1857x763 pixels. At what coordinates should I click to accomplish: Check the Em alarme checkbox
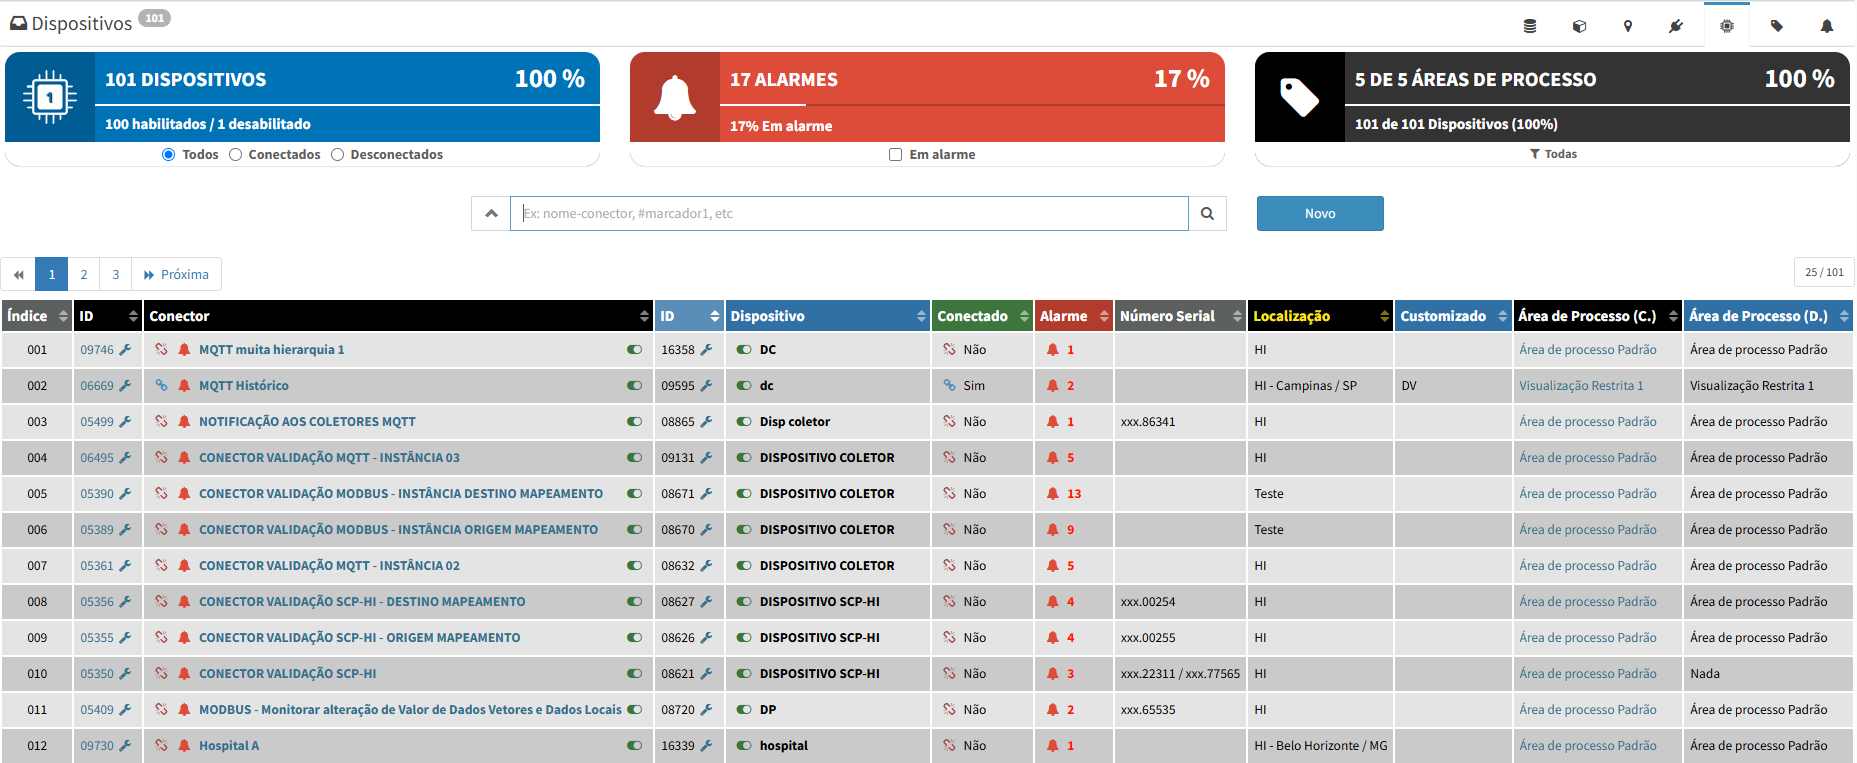(x=895, y=154)
